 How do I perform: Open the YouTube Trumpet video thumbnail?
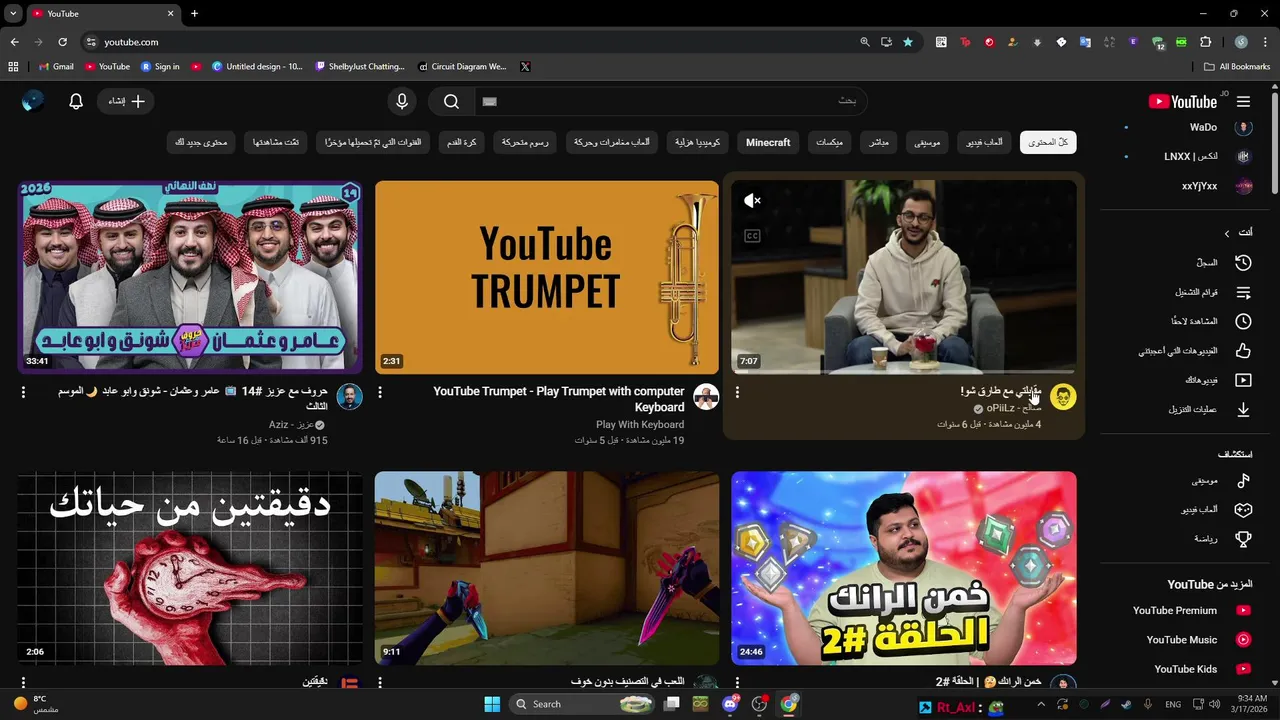click(547, 277)
